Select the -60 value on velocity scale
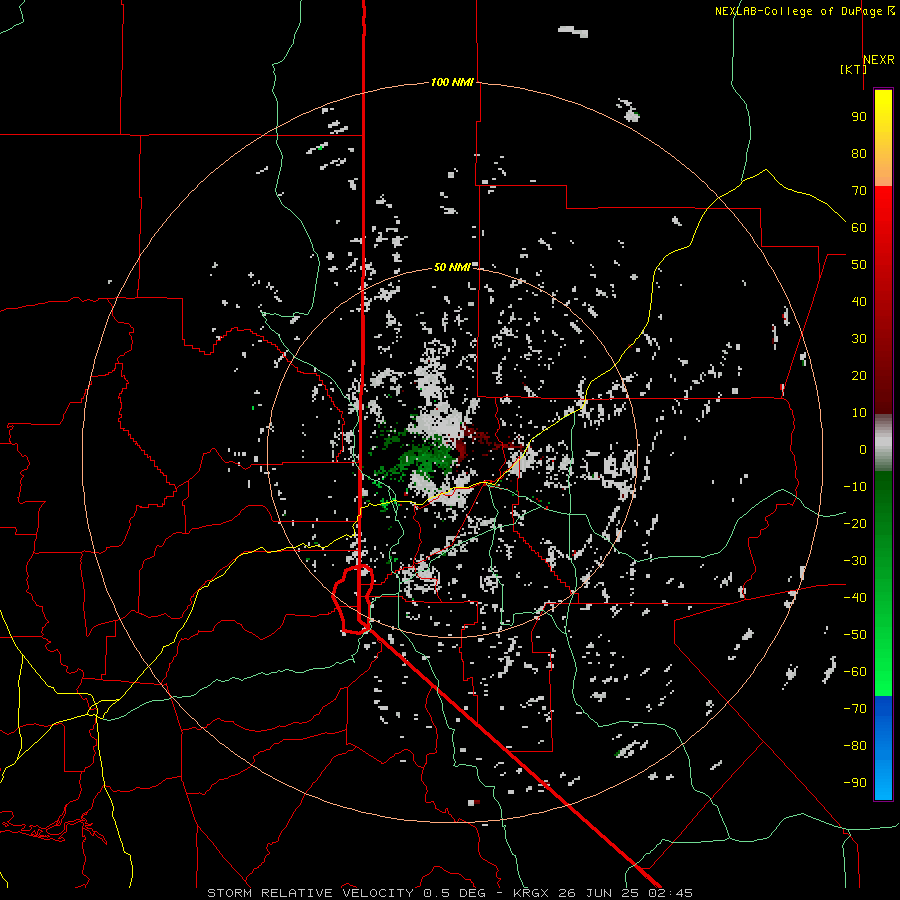900x900 pixels. (x=855, y=672)
